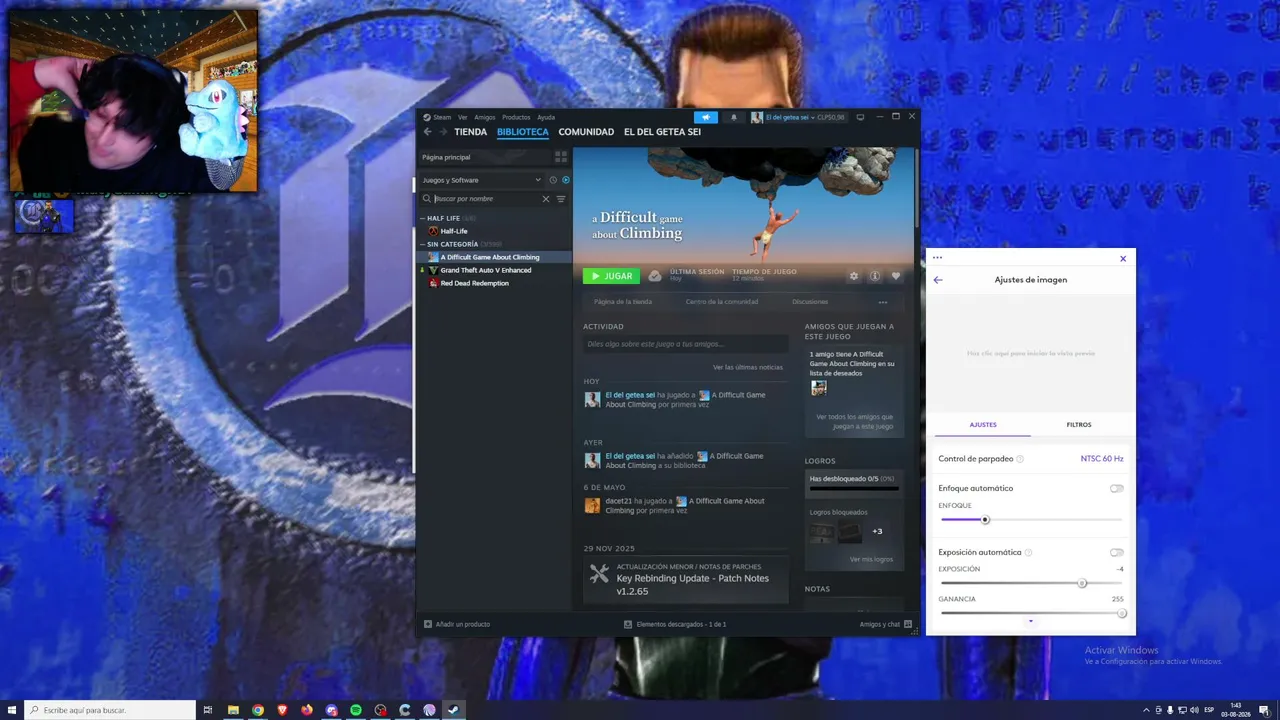This screenshot has height=720, width=1280.
Task: Show info about Exposición automática
Action: click(1028, 552)
